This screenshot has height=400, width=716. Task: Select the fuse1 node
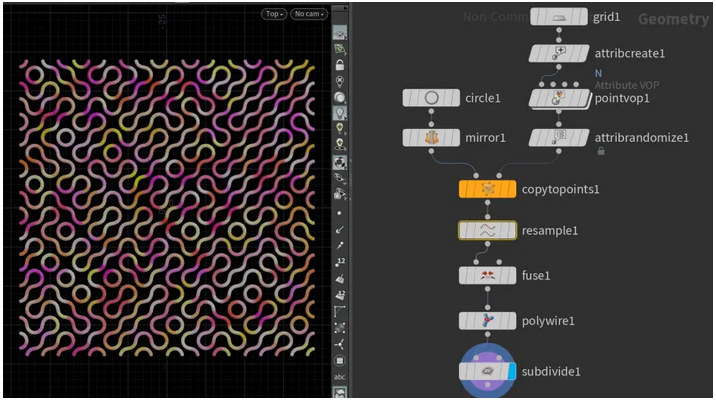click(487, 275)
